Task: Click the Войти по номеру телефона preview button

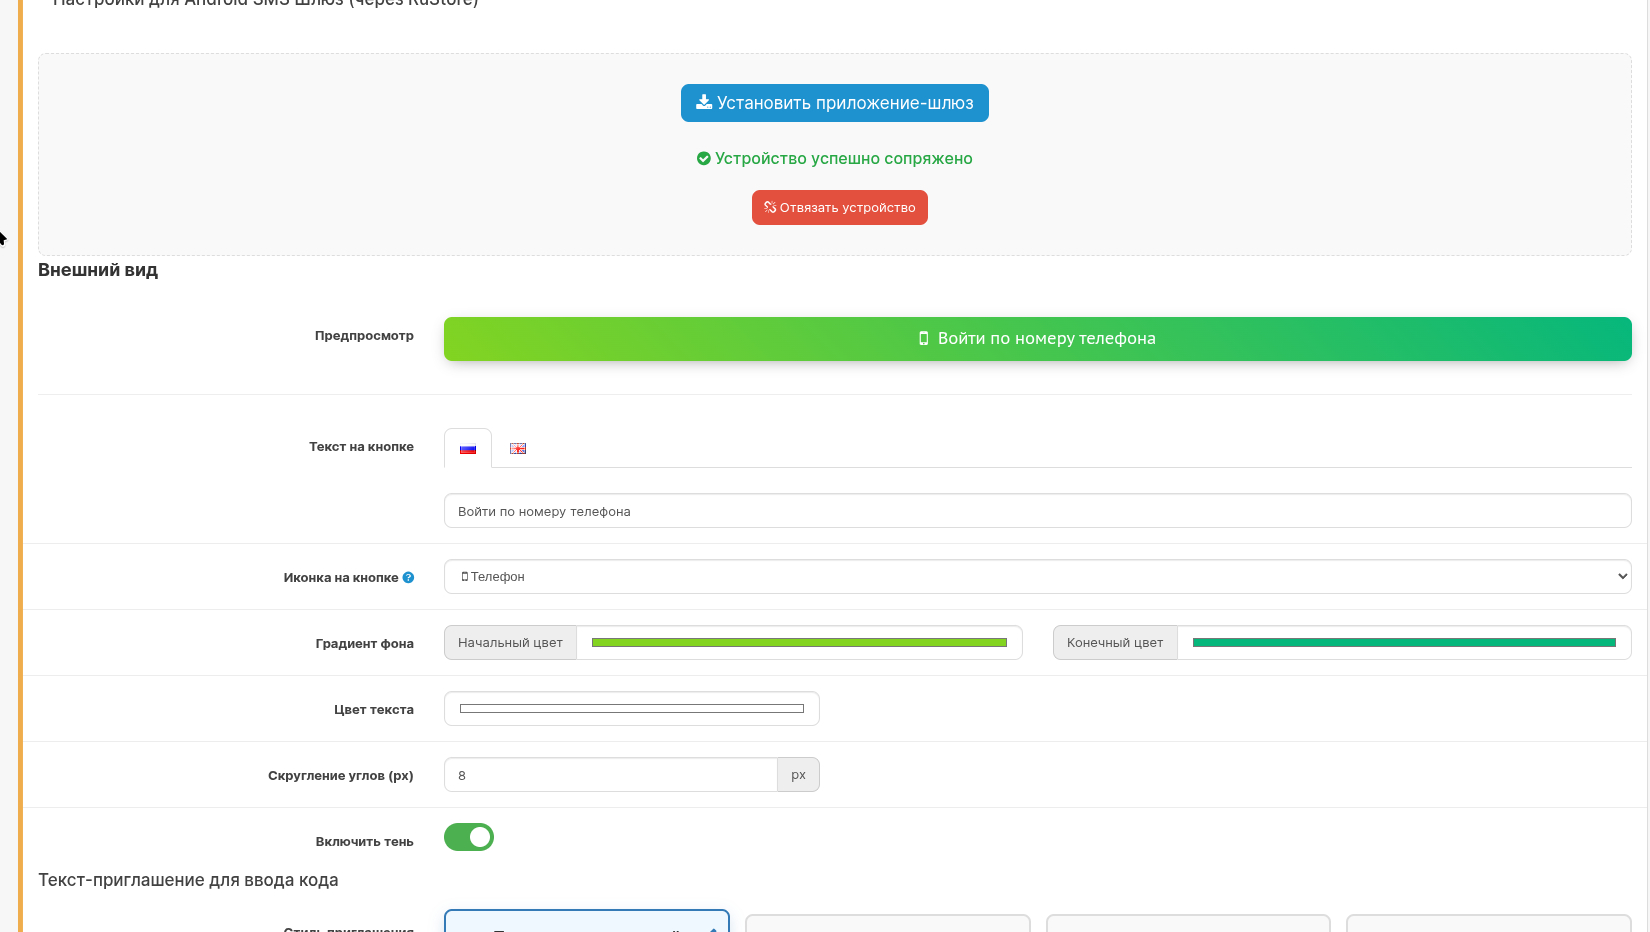Action: coord(1037,339)
